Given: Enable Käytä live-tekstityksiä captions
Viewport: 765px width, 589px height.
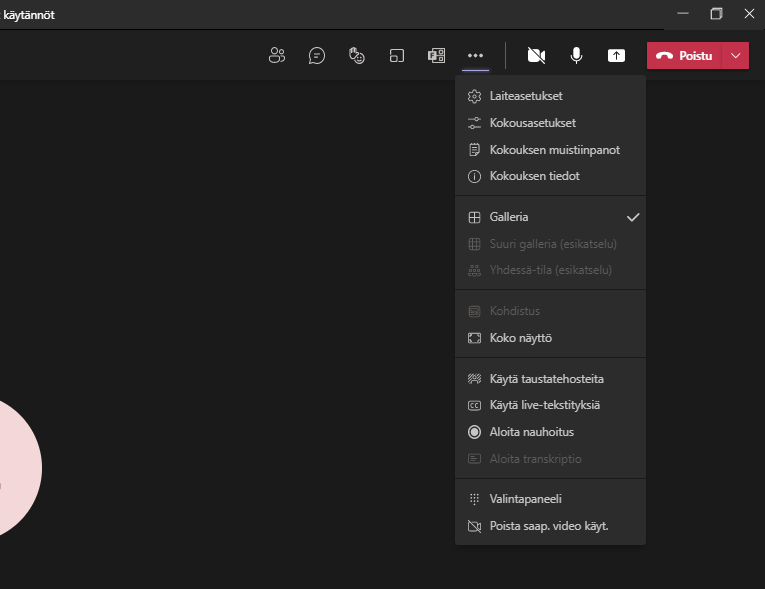Looking at the screenshot, I should click(550, 405).
